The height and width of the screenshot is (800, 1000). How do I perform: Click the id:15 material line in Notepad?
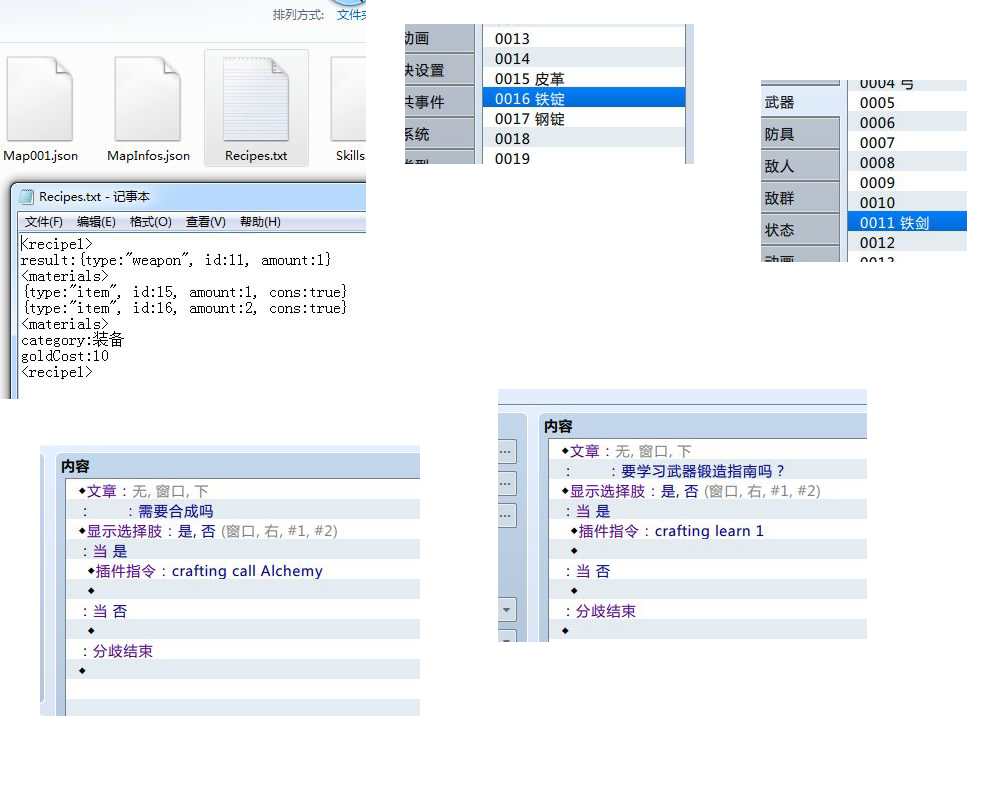click(185, 292)
